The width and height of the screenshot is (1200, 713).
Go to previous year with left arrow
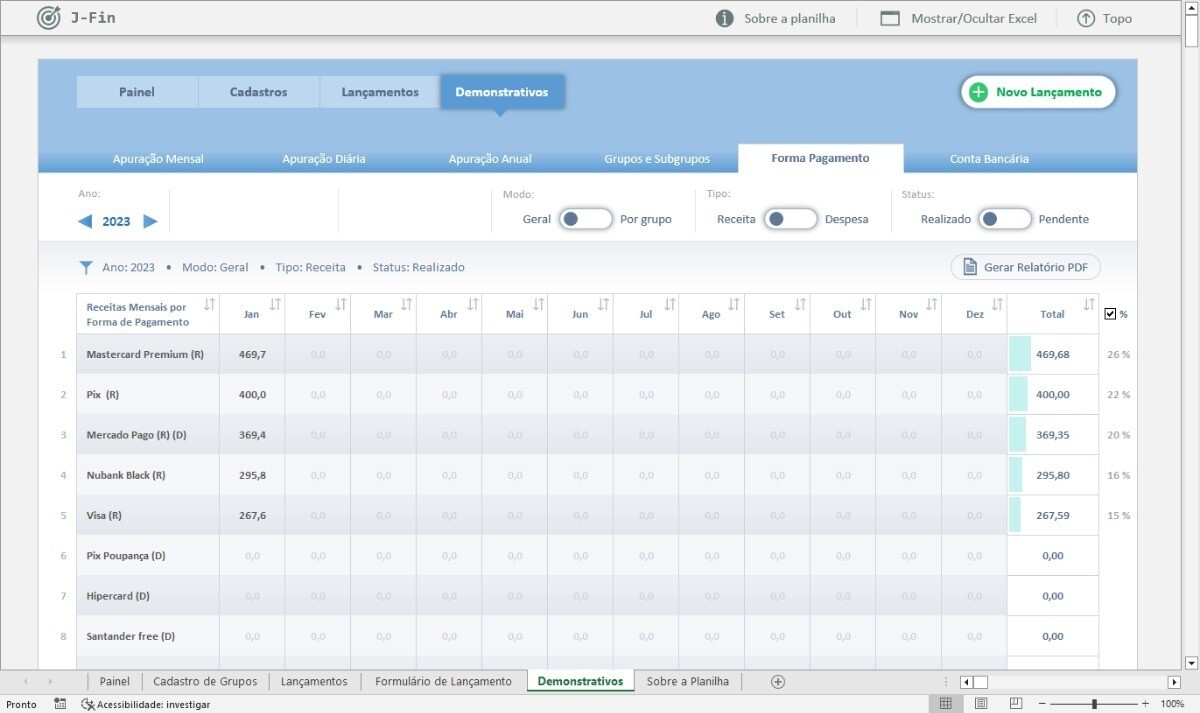pyautogui.click(x=85, y=221)
